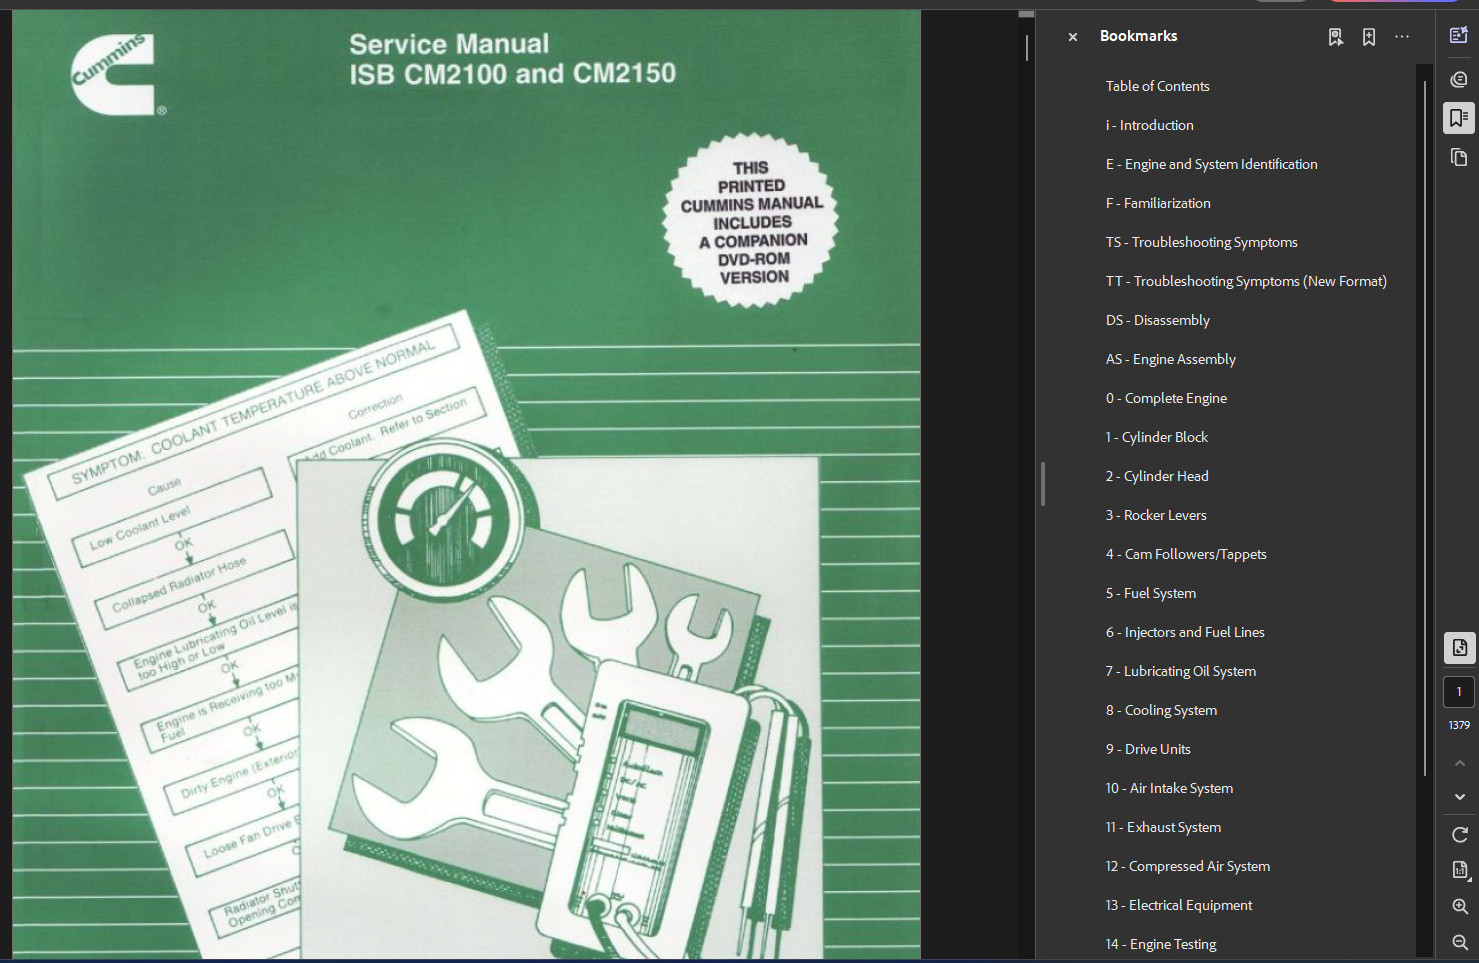Click the Service Manual title on page

tap(512, 59)
